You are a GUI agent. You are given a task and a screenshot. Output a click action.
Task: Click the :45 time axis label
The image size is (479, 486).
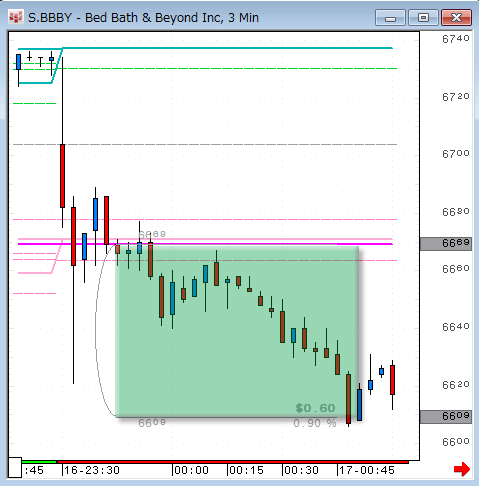click(x=34, y=470)
